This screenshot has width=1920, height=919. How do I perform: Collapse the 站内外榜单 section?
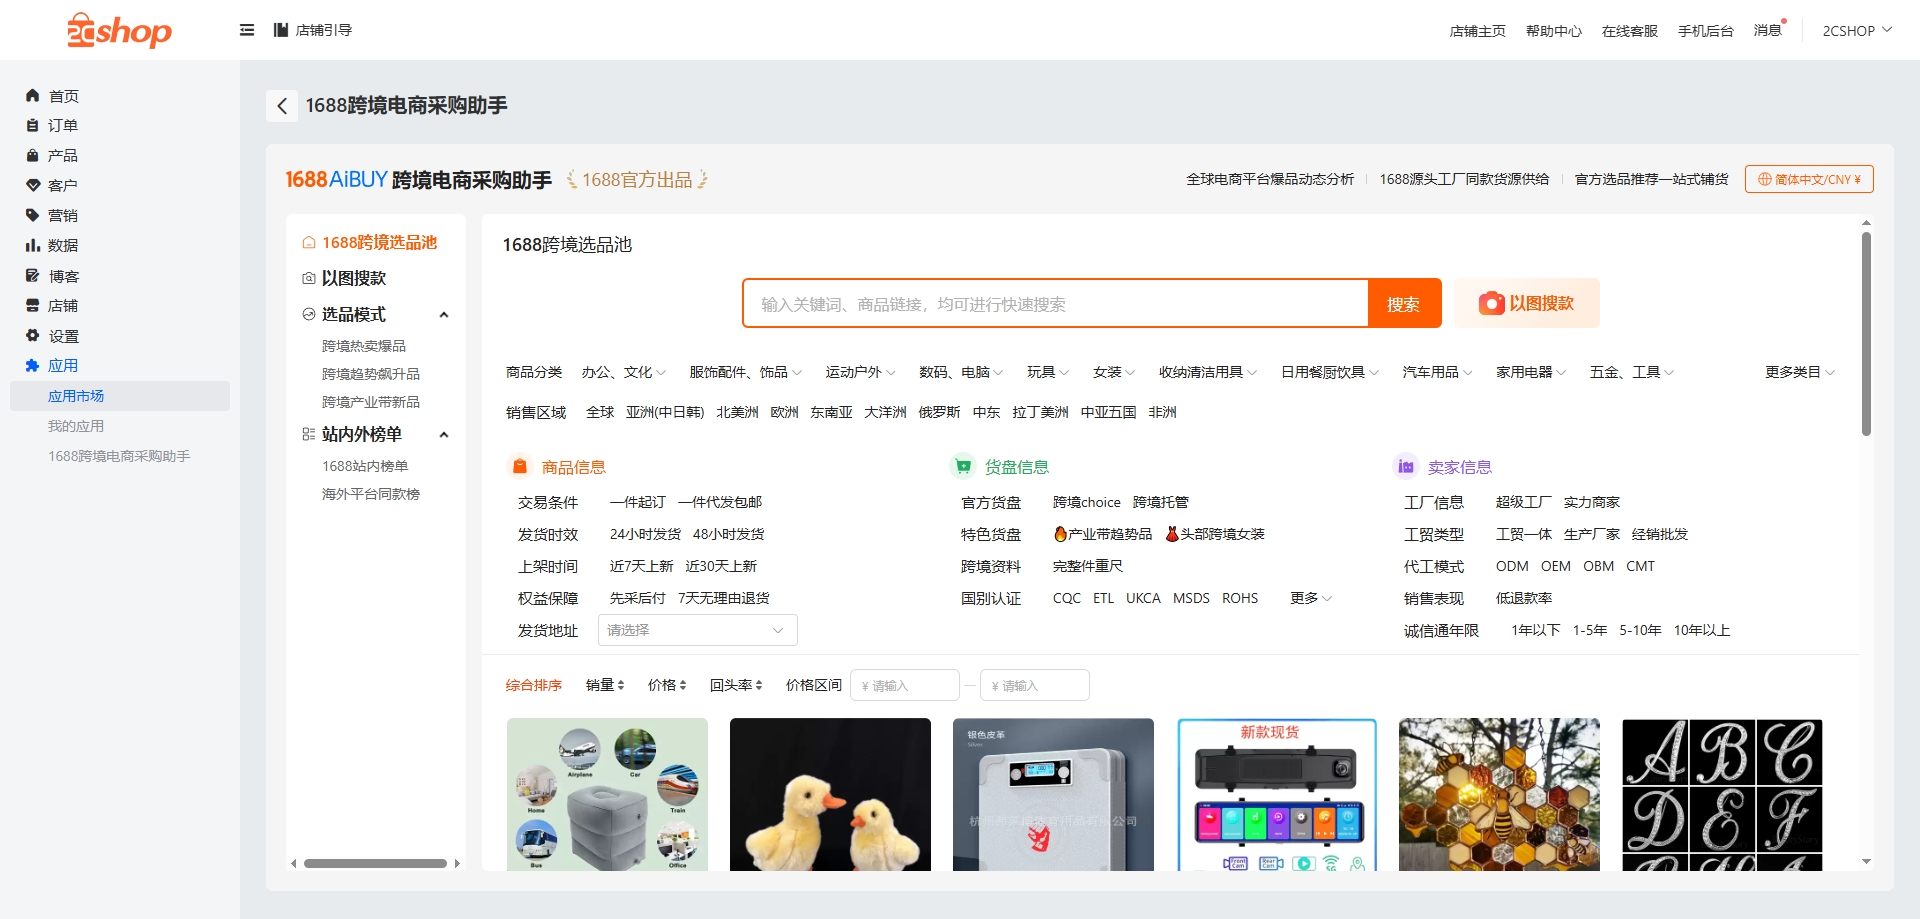tap(444, 435)
